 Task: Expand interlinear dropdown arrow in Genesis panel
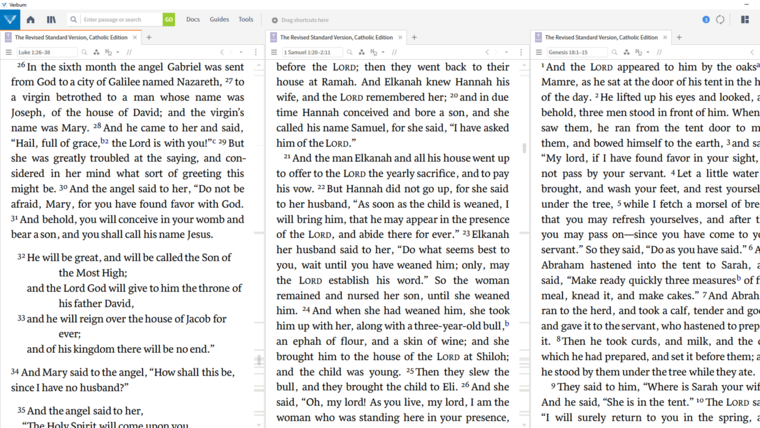(x=648, y=52)
